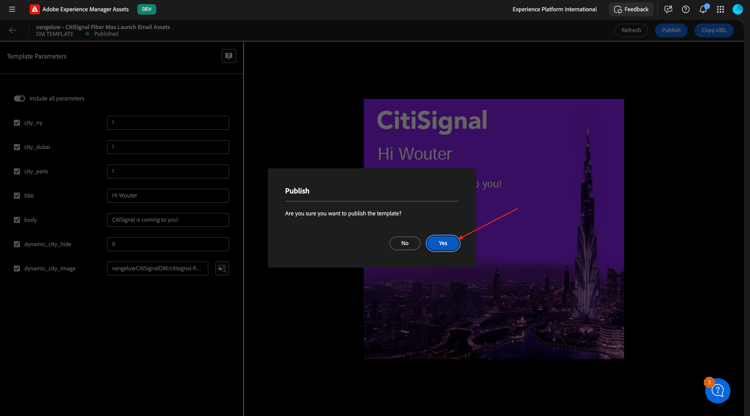This screenshot has height=416, width=750.
Task: Open the Feedback button
Action: pyautogui.click(x=631, y=9)
